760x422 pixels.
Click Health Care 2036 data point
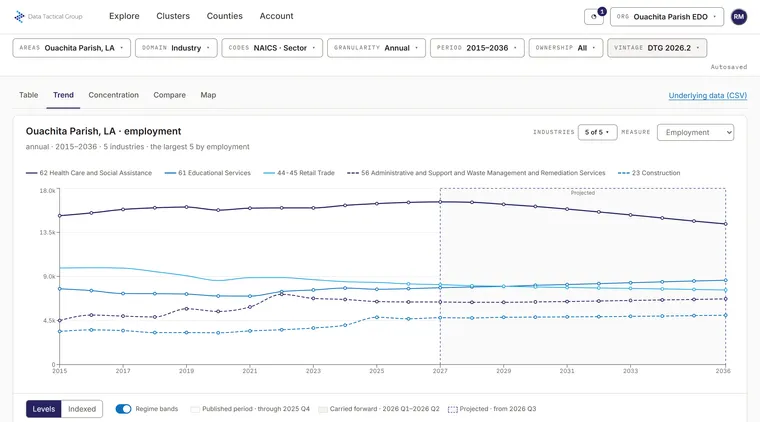point(726,224)
